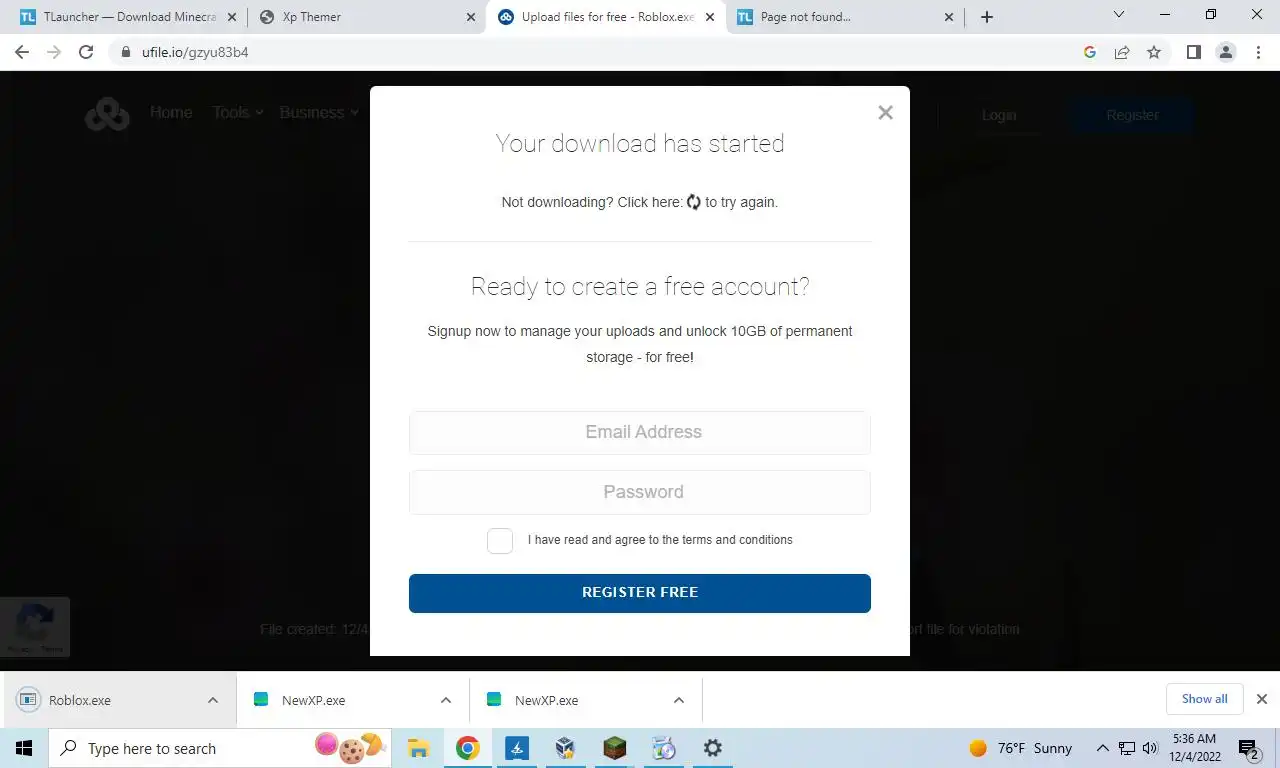Click the REGISTER FREE button
The height and width of the screenshot is (768, 1280).
pos(640,593)
